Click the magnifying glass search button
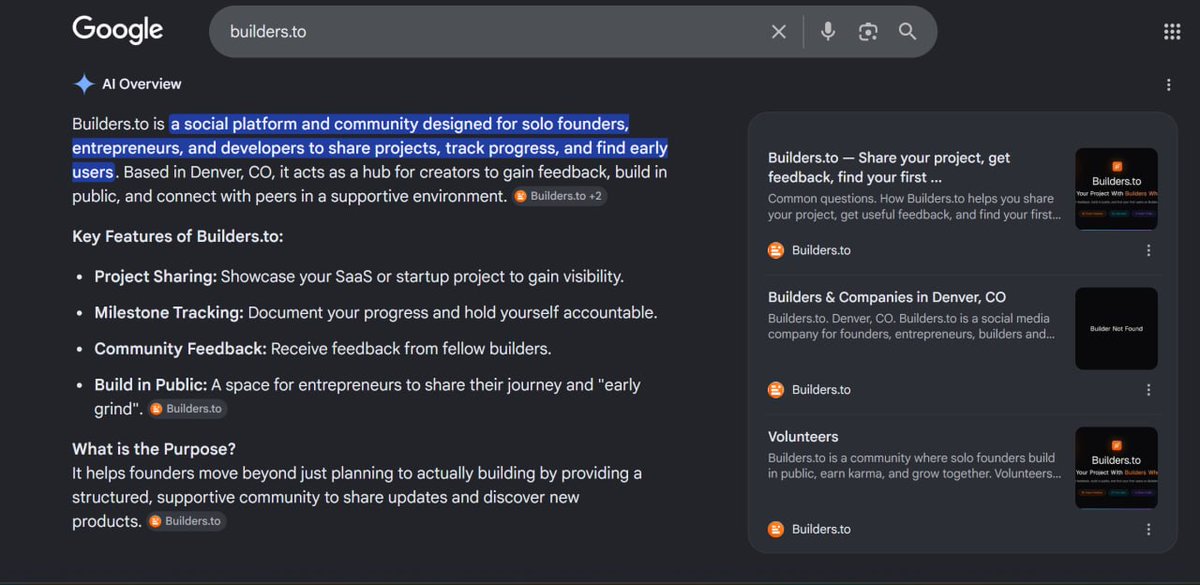 [907, 32]
